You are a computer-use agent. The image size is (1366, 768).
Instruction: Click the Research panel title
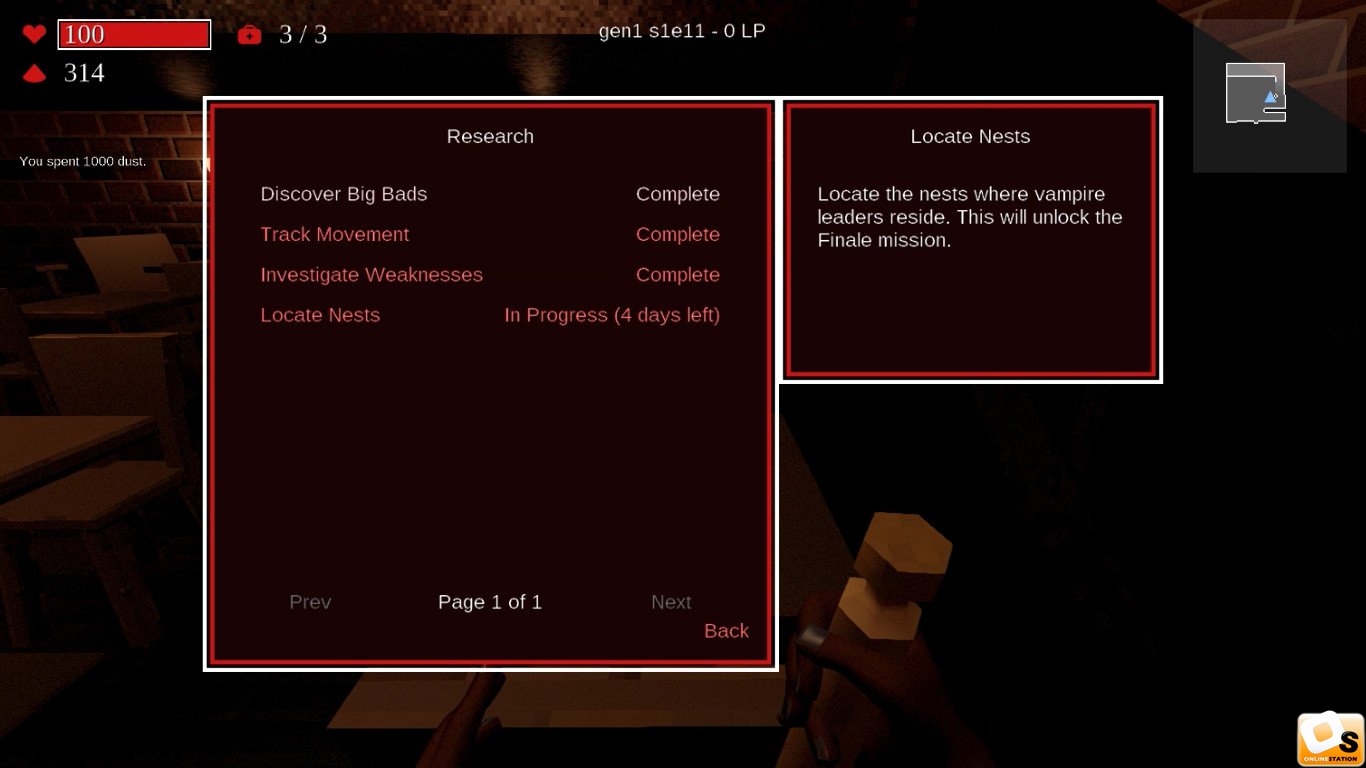tap(490, 136)
